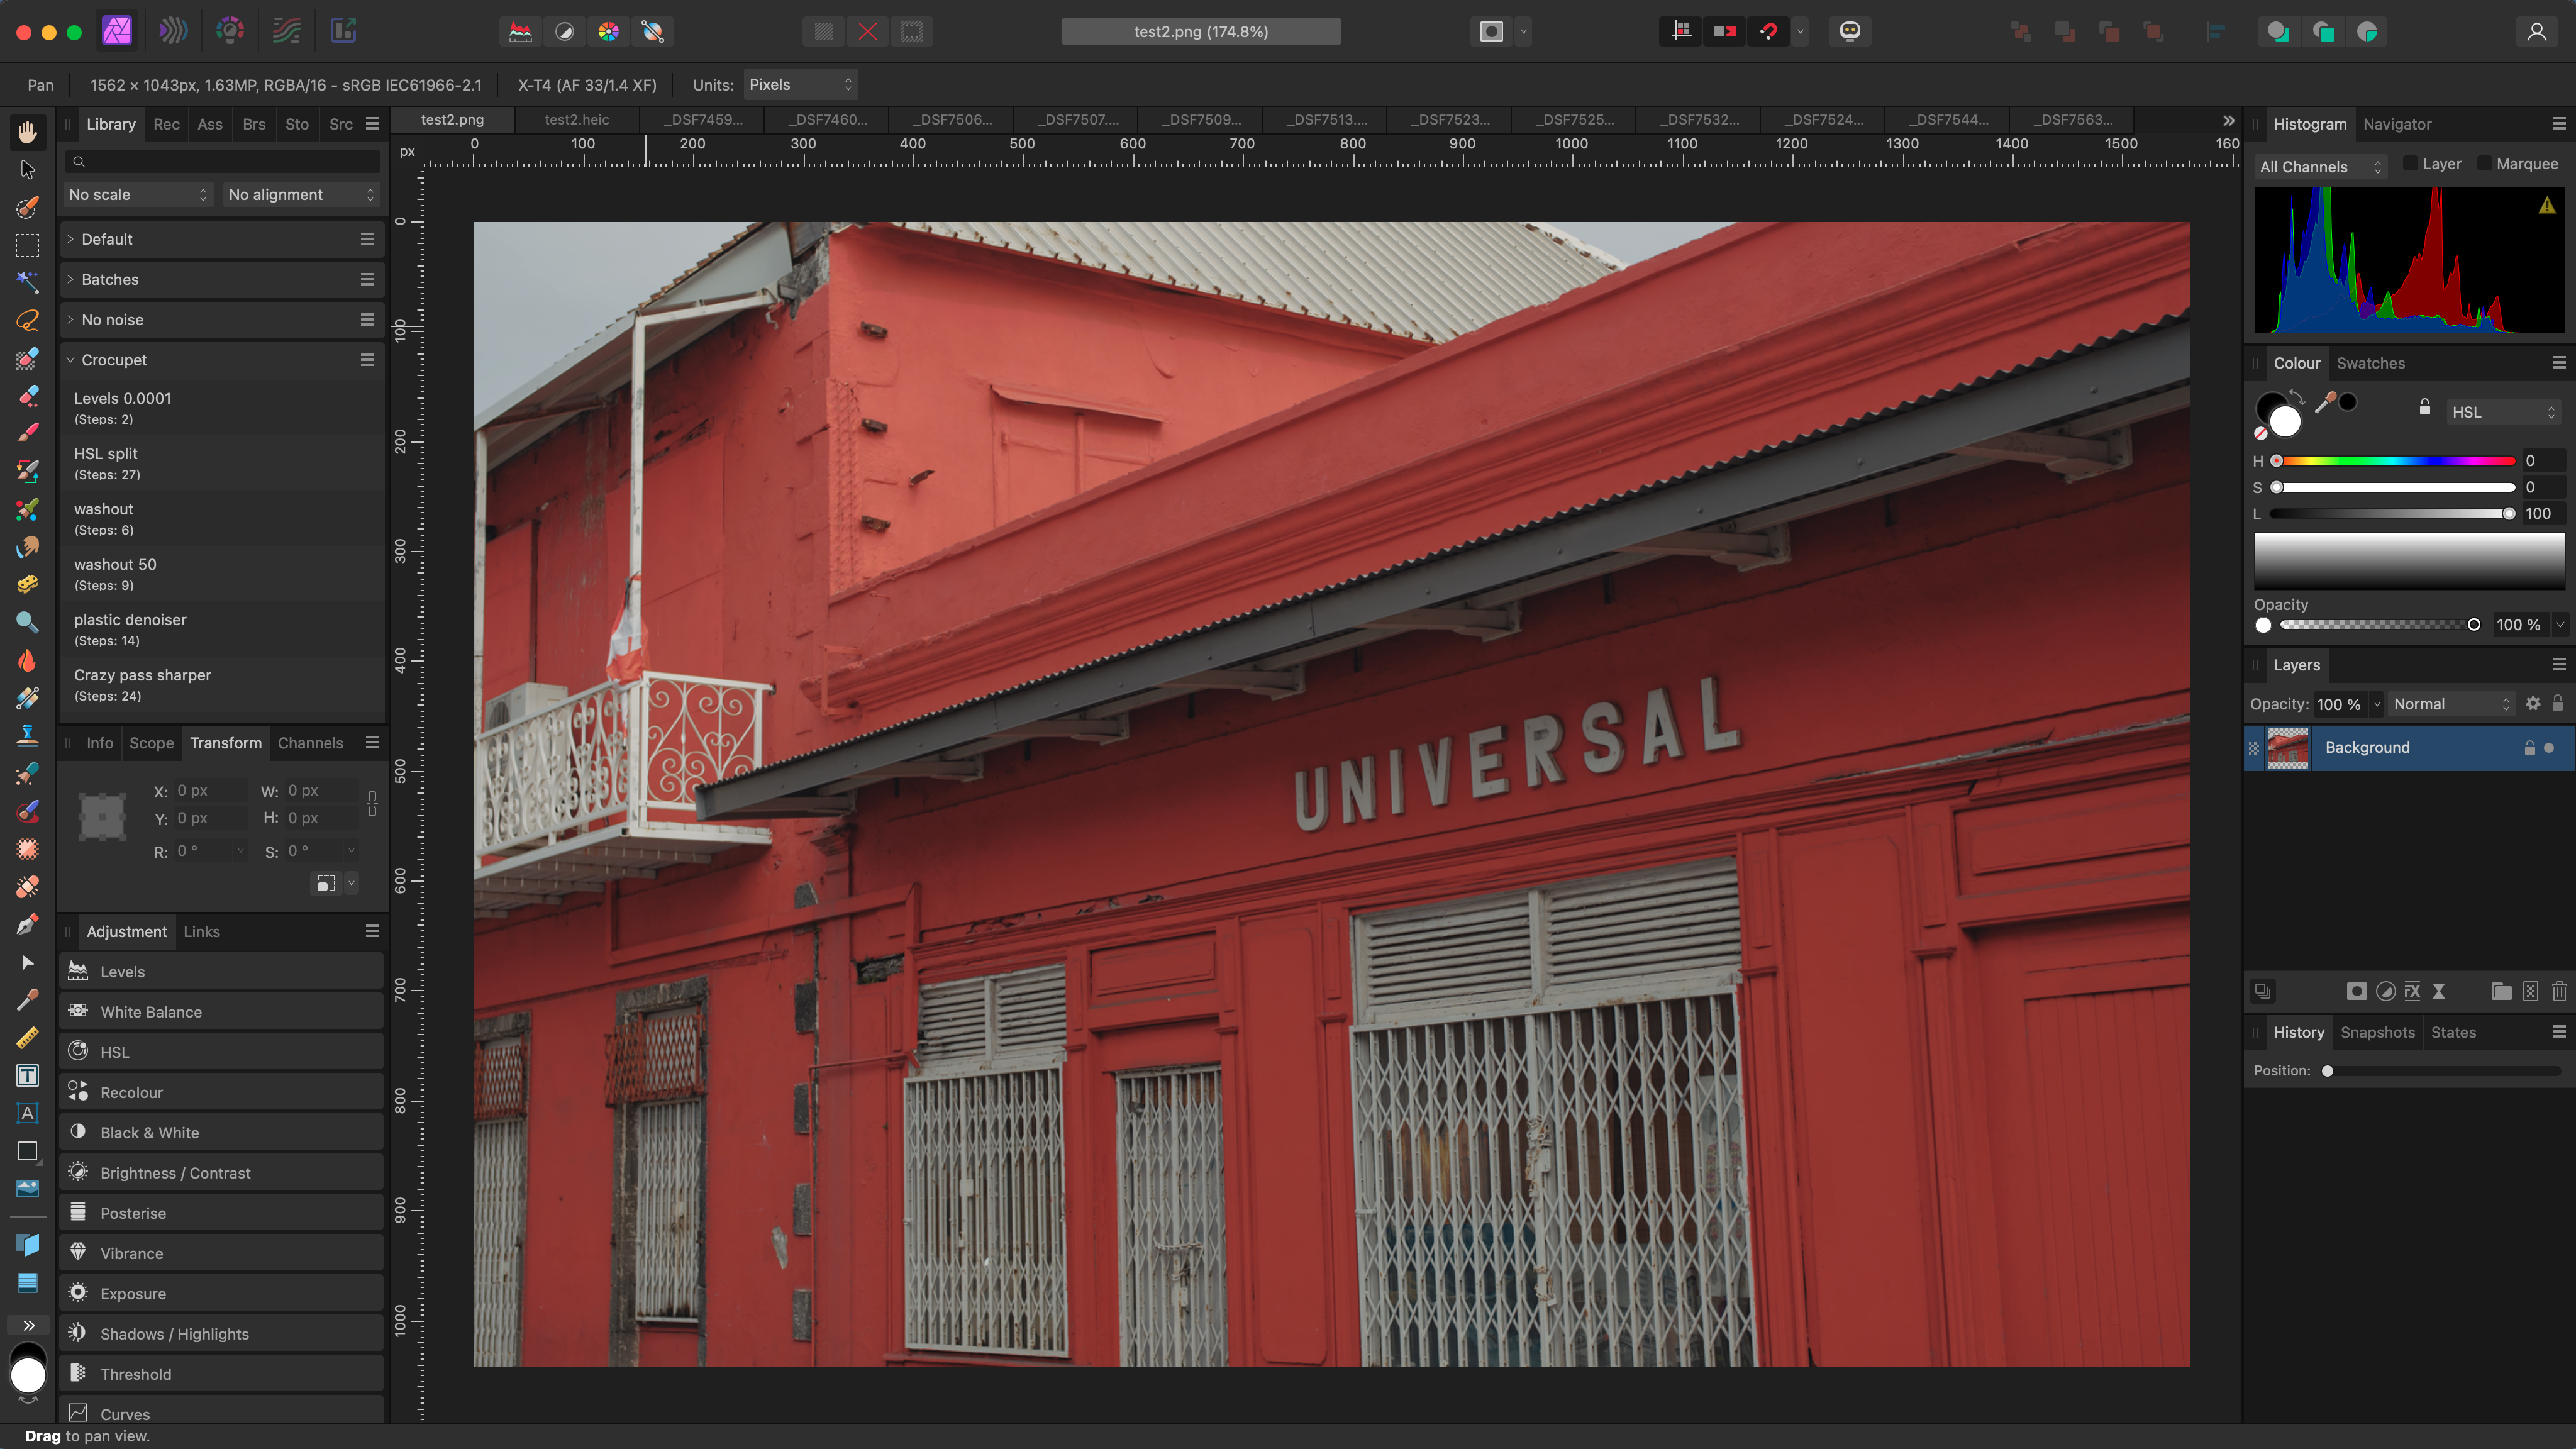Switch to the Swatches tab

(2370, 363)
